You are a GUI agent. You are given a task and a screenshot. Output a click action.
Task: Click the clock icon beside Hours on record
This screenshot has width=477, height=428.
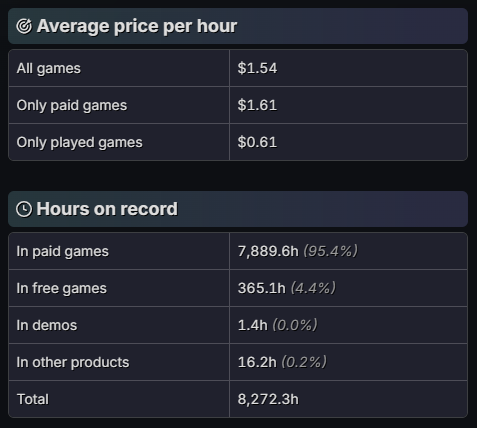[x=24, y=209]
